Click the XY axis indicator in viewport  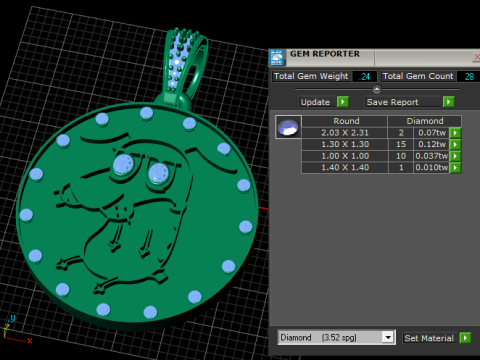click(x=17, y=330)
